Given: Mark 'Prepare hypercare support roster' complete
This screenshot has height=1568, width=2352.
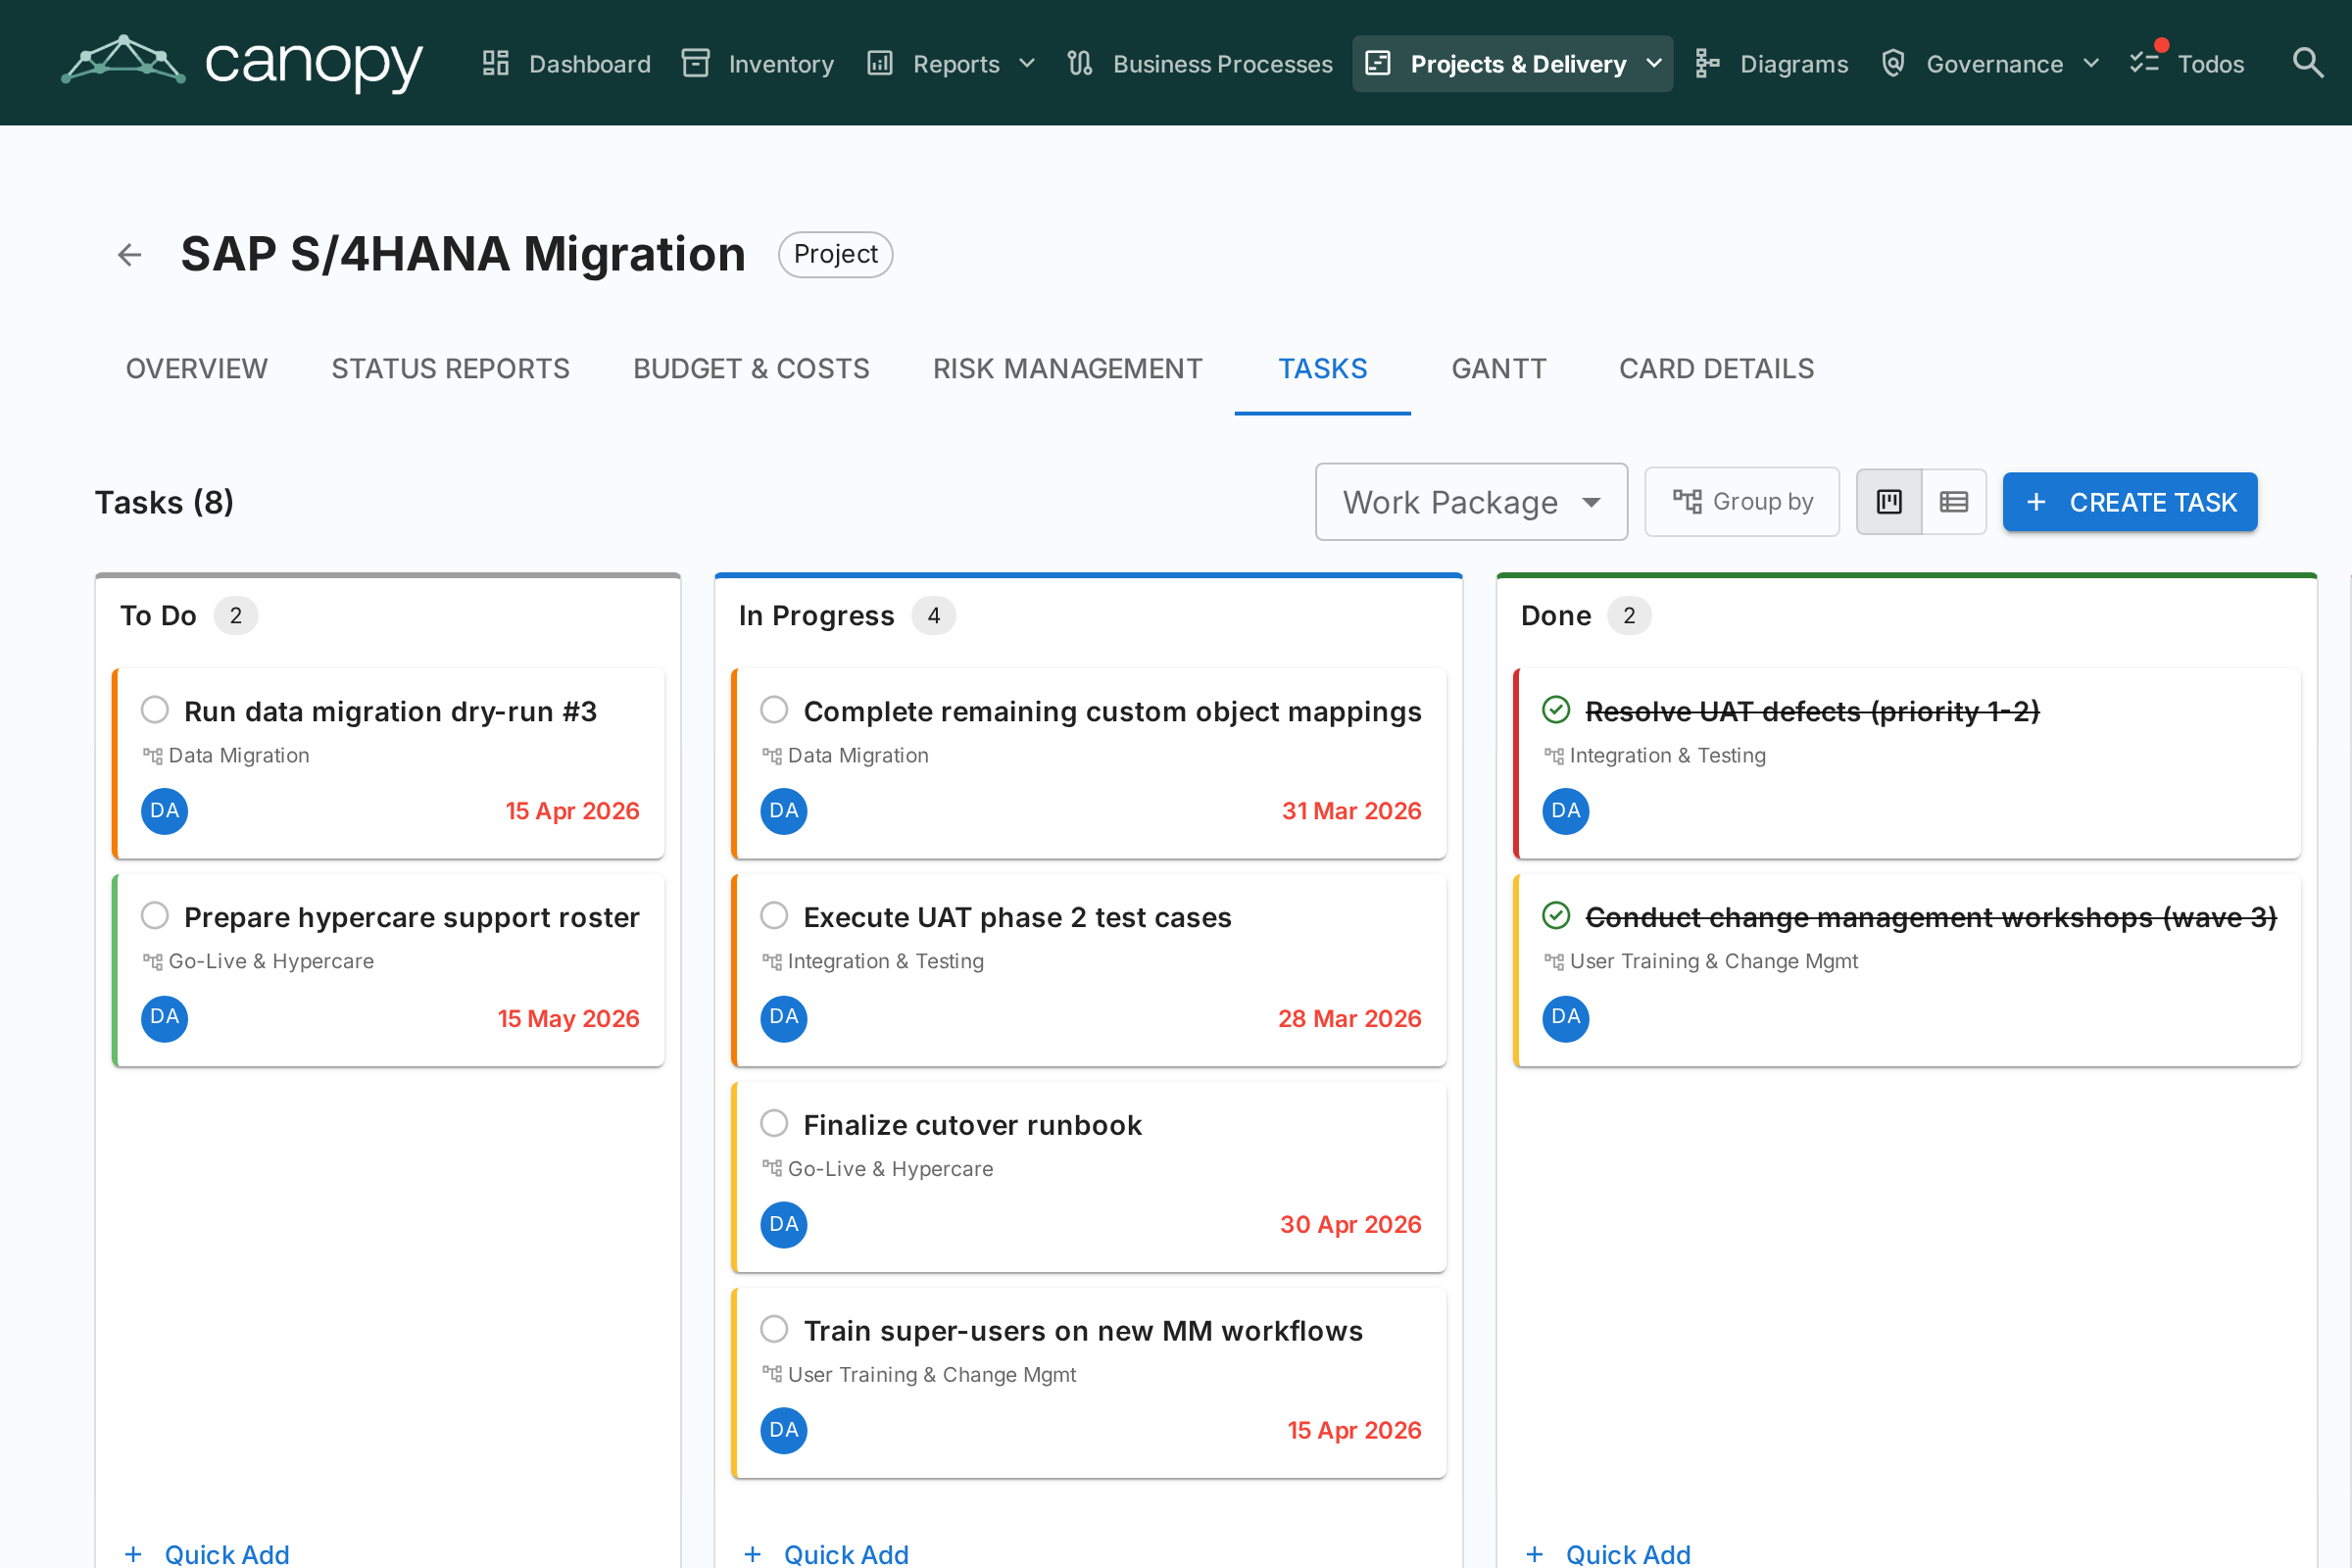Looking at the screenshot, I should coord(155,916).
